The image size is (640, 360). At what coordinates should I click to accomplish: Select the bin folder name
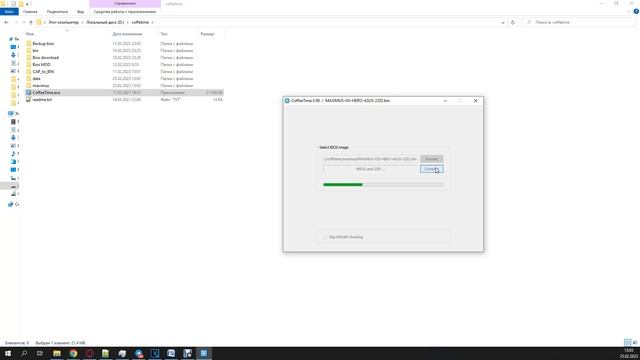tap(36, 51)
